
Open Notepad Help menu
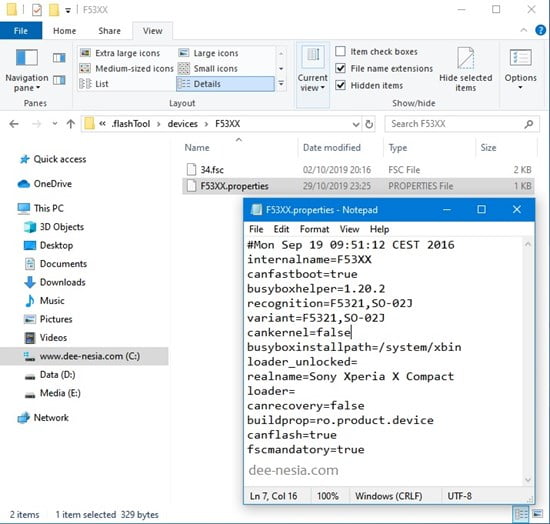[x=380, y=229]
